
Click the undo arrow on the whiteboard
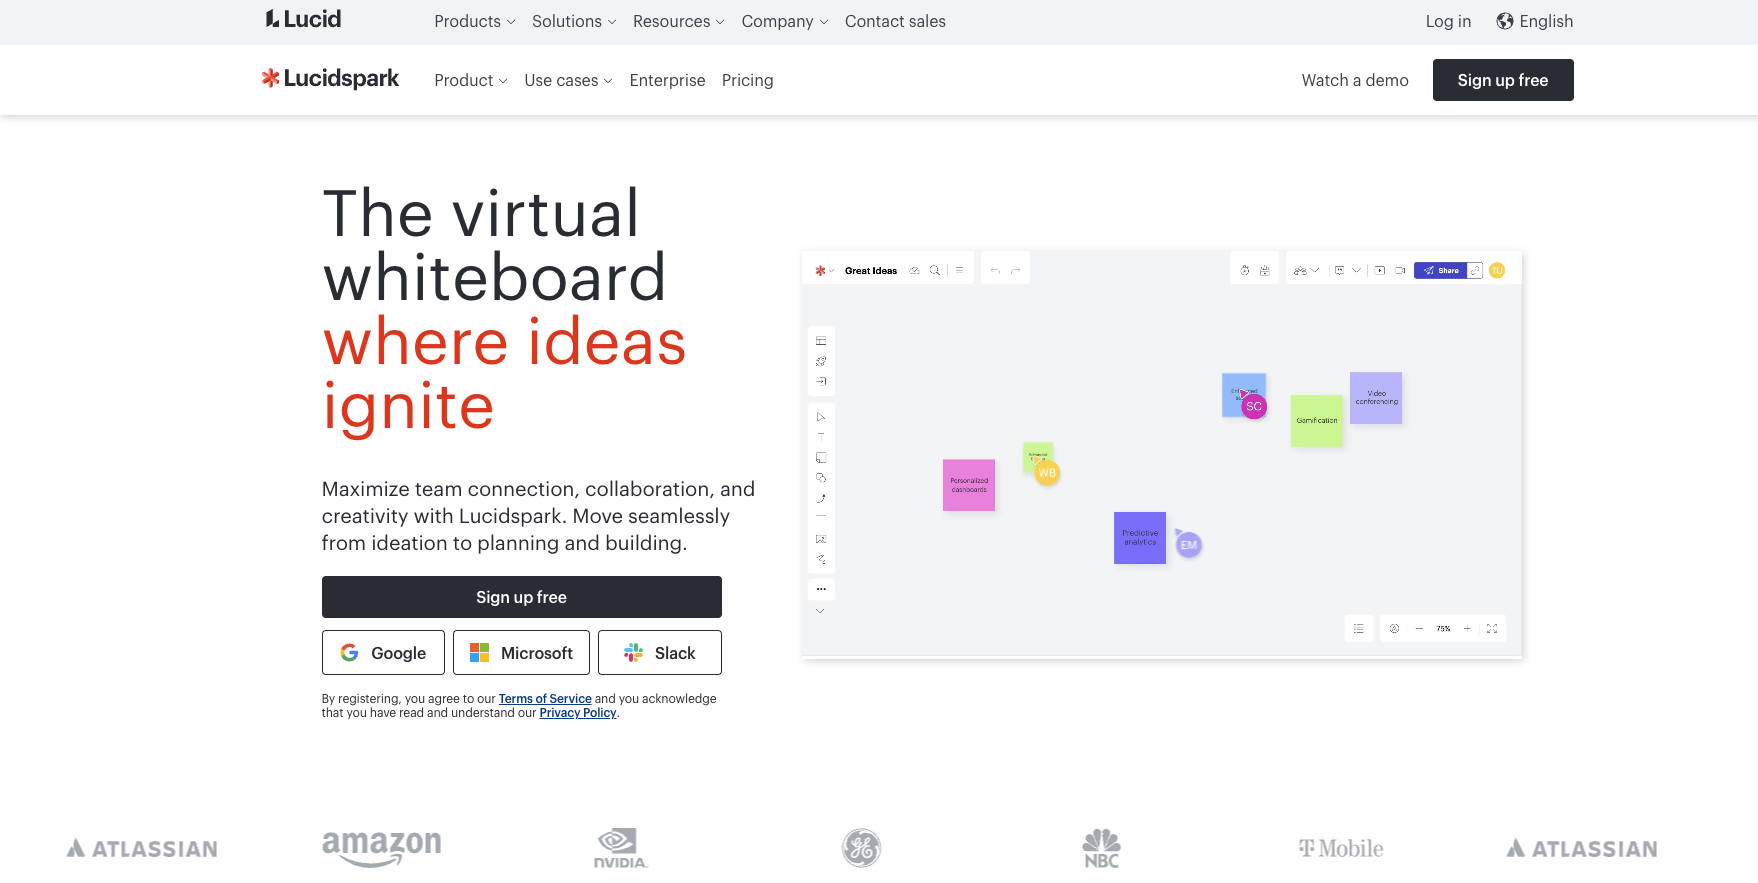995,270
